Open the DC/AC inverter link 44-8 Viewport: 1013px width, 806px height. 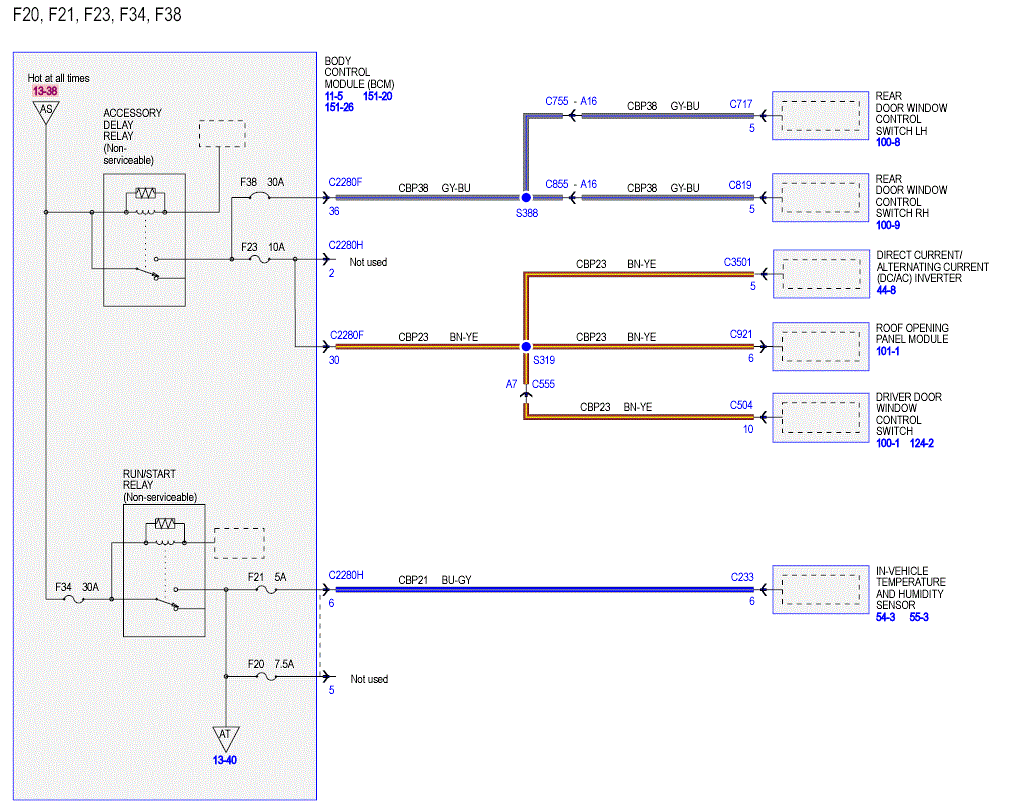886,290
